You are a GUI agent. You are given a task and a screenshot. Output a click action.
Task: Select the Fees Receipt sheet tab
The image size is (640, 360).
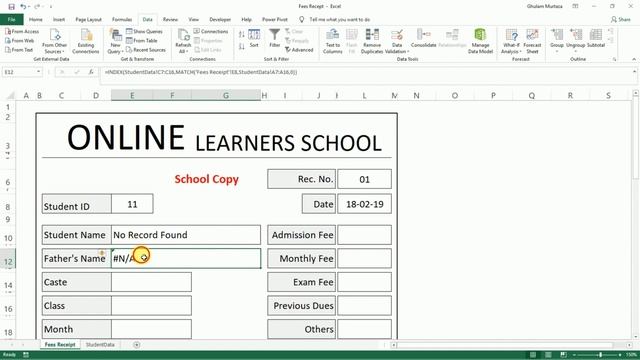[x=60, y=345]
